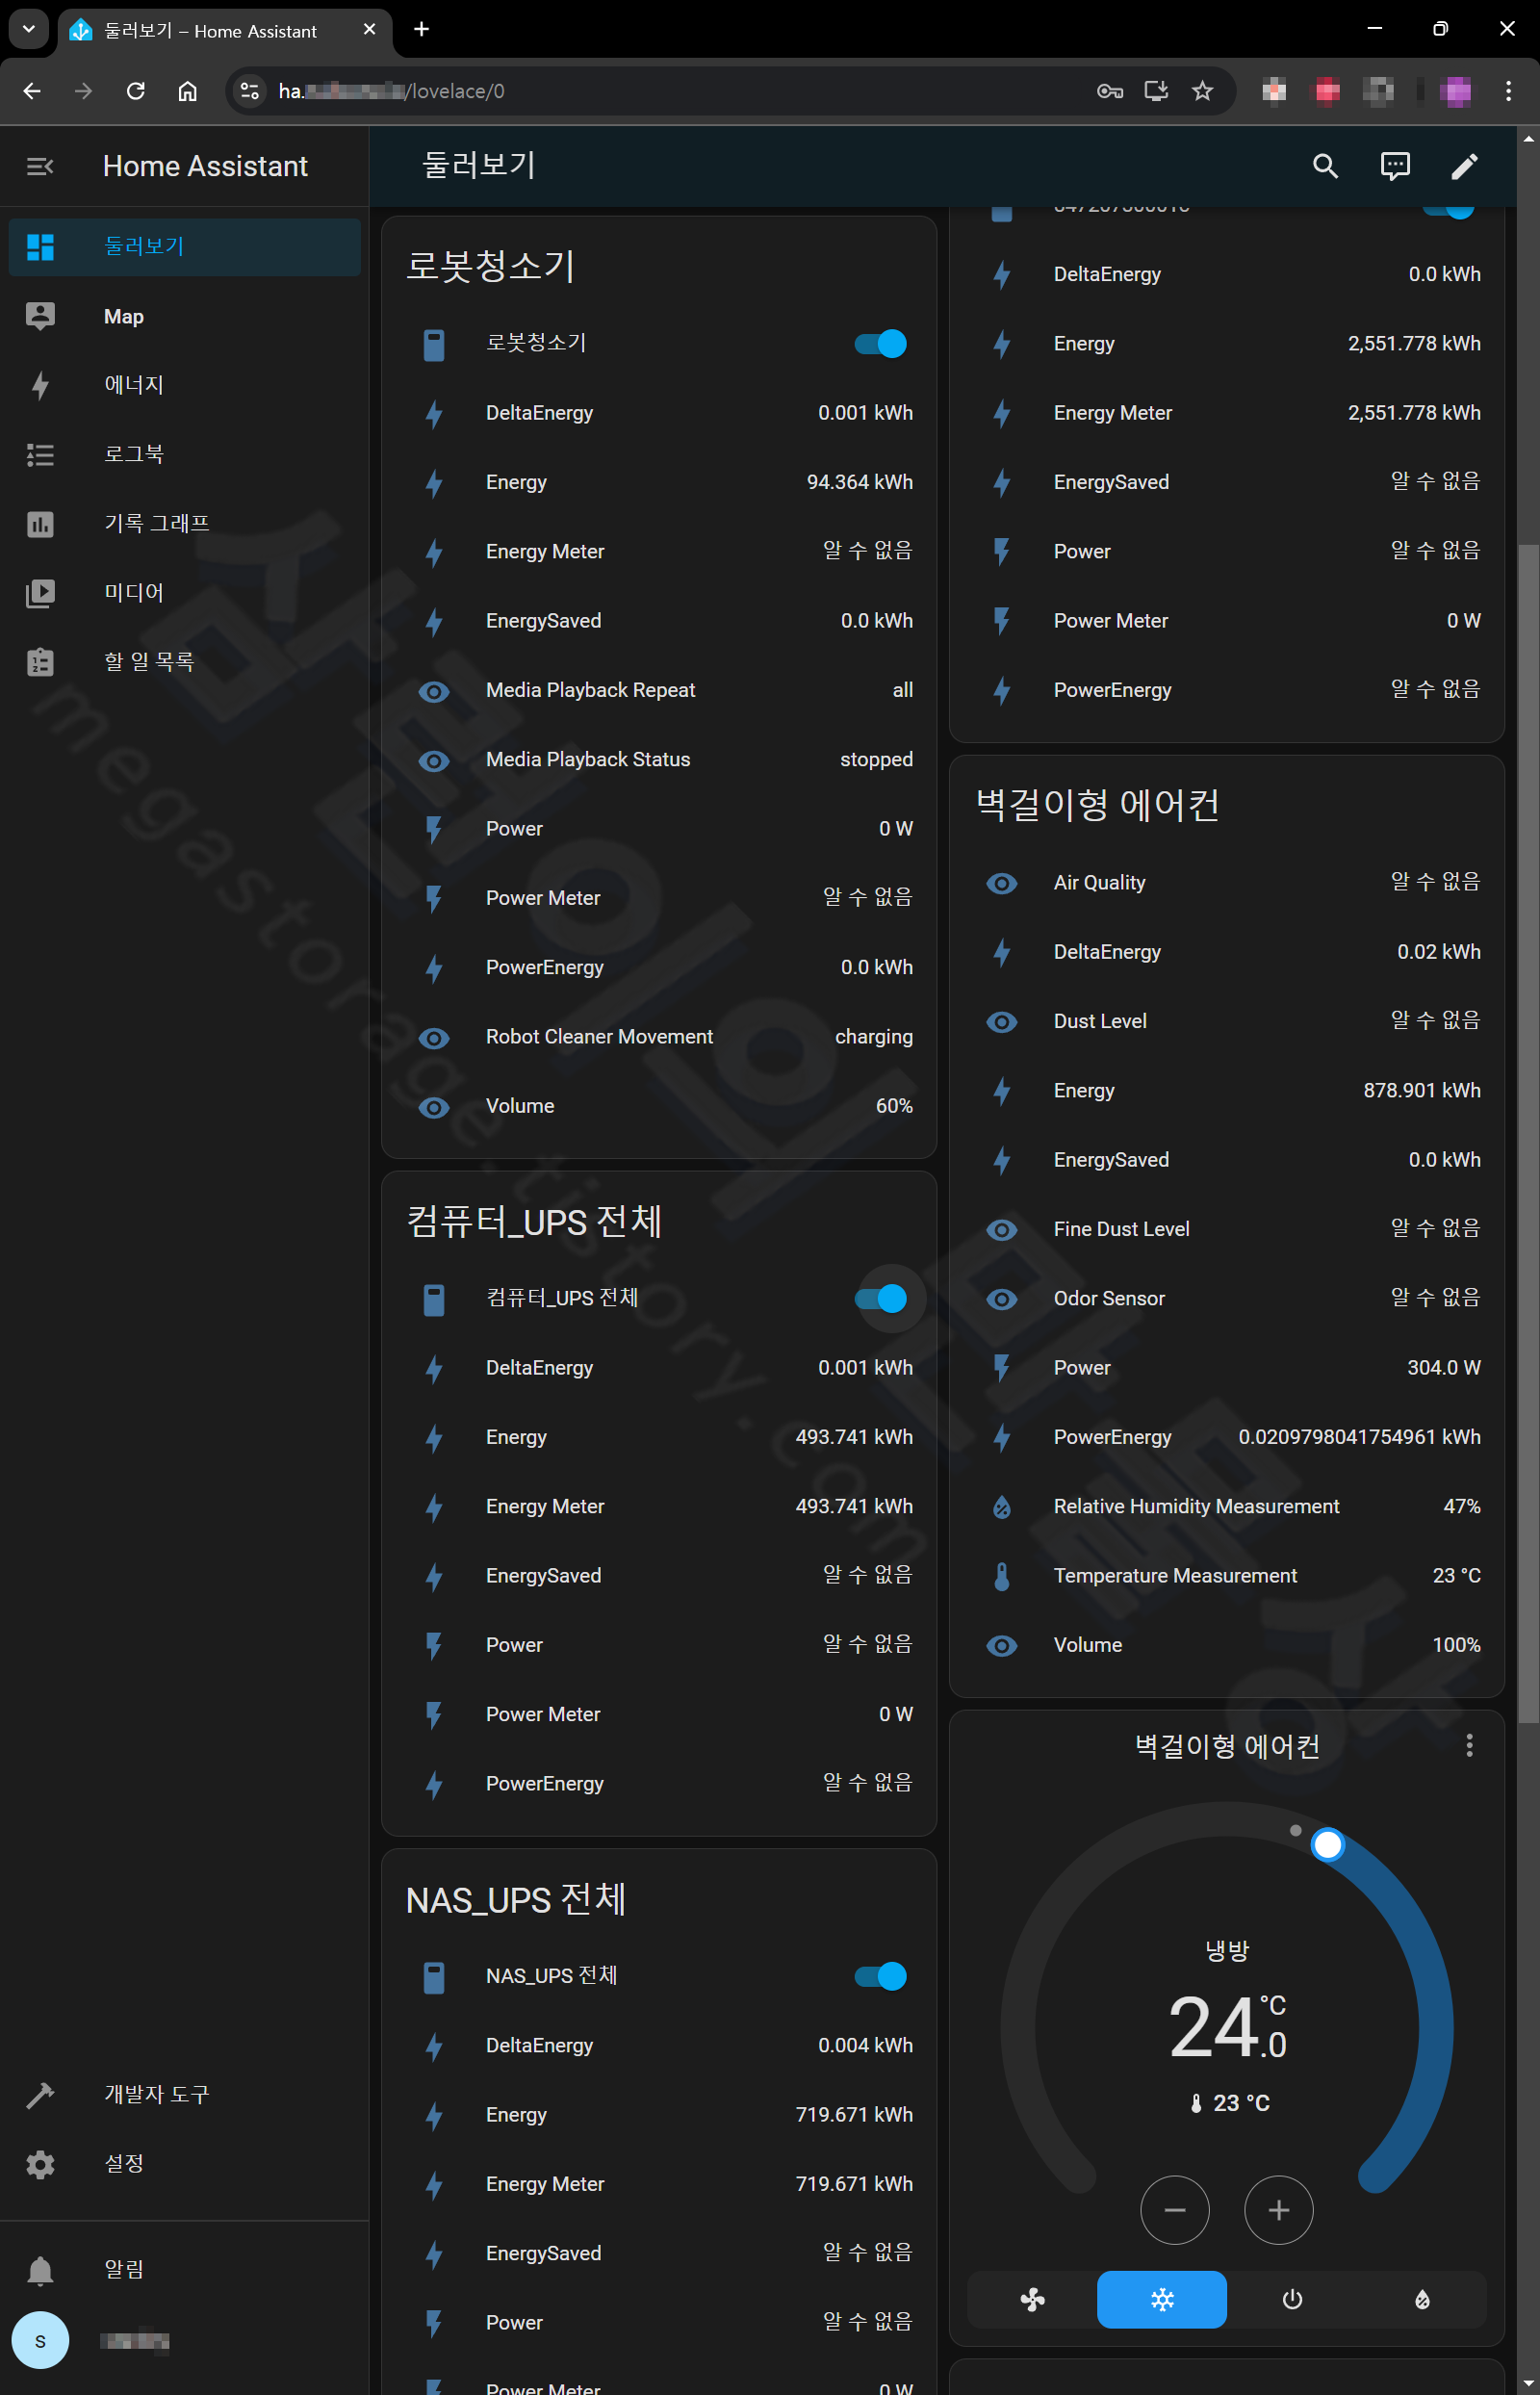The width and height of the screenshot is (1540, 2395).
Task: Click Media Playback Repeat eye icon
Action: tap(434, 691)
